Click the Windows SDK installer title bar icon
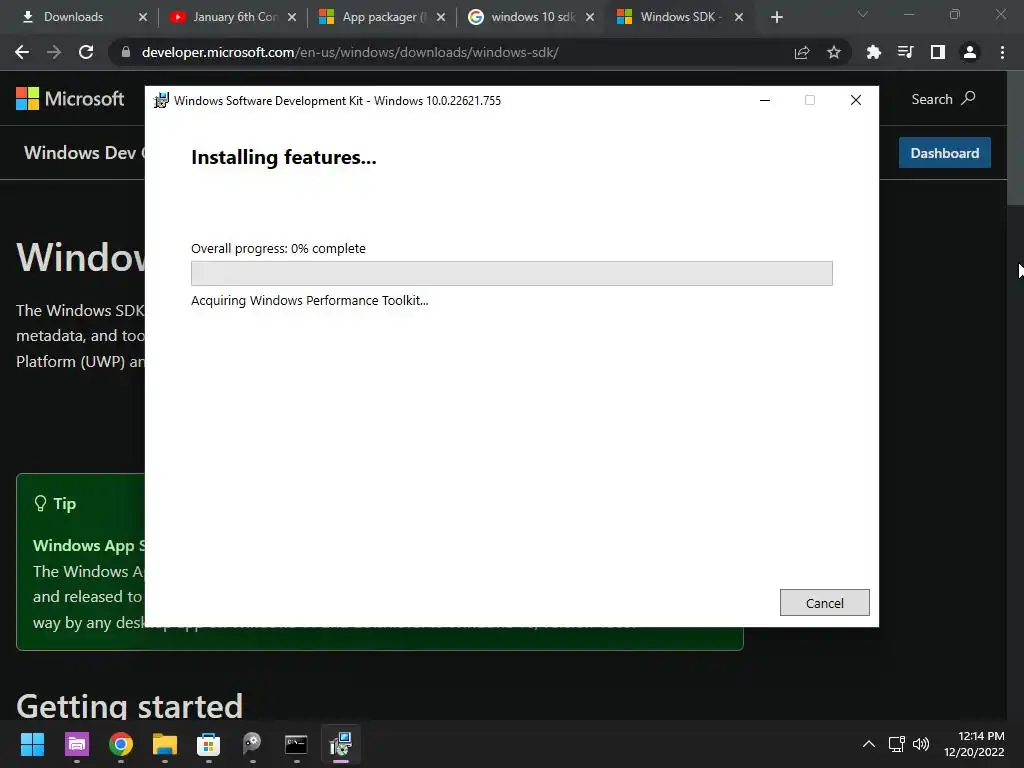 coord(161,101)
